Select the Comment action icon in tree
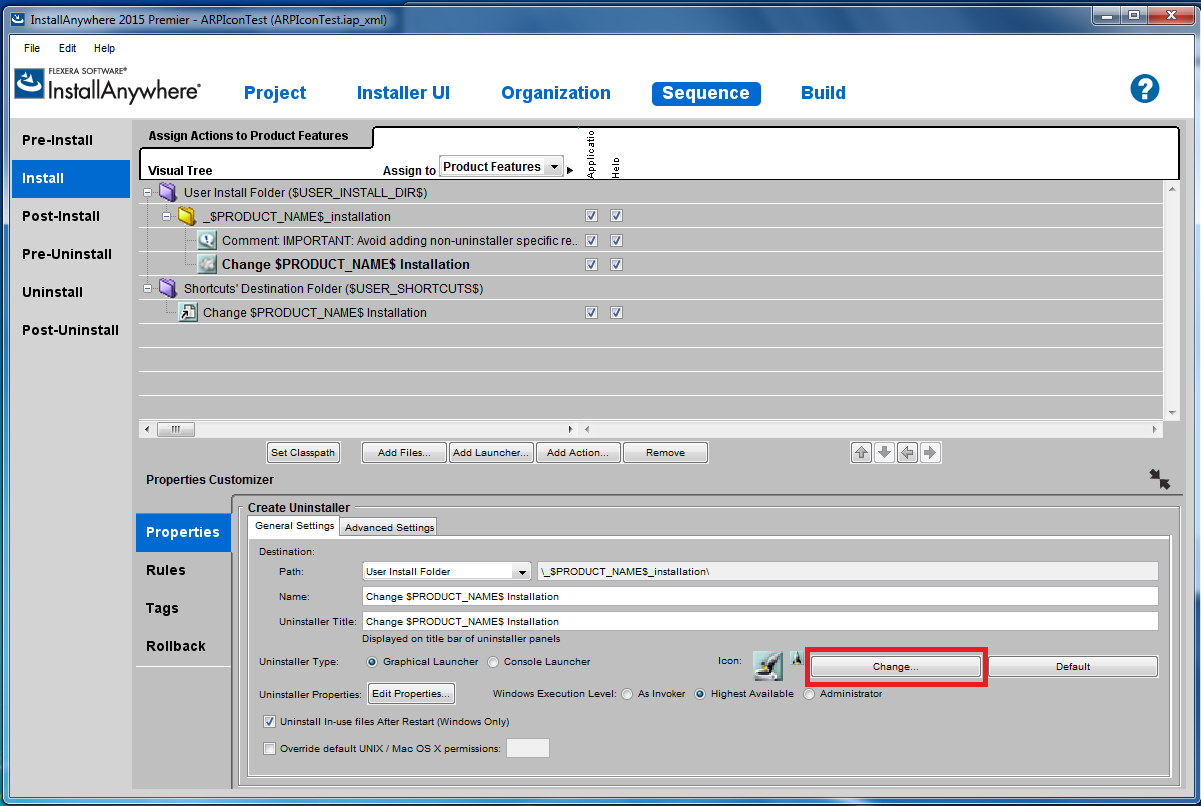This screenshot has width=1201, height=806. (207, 240)
